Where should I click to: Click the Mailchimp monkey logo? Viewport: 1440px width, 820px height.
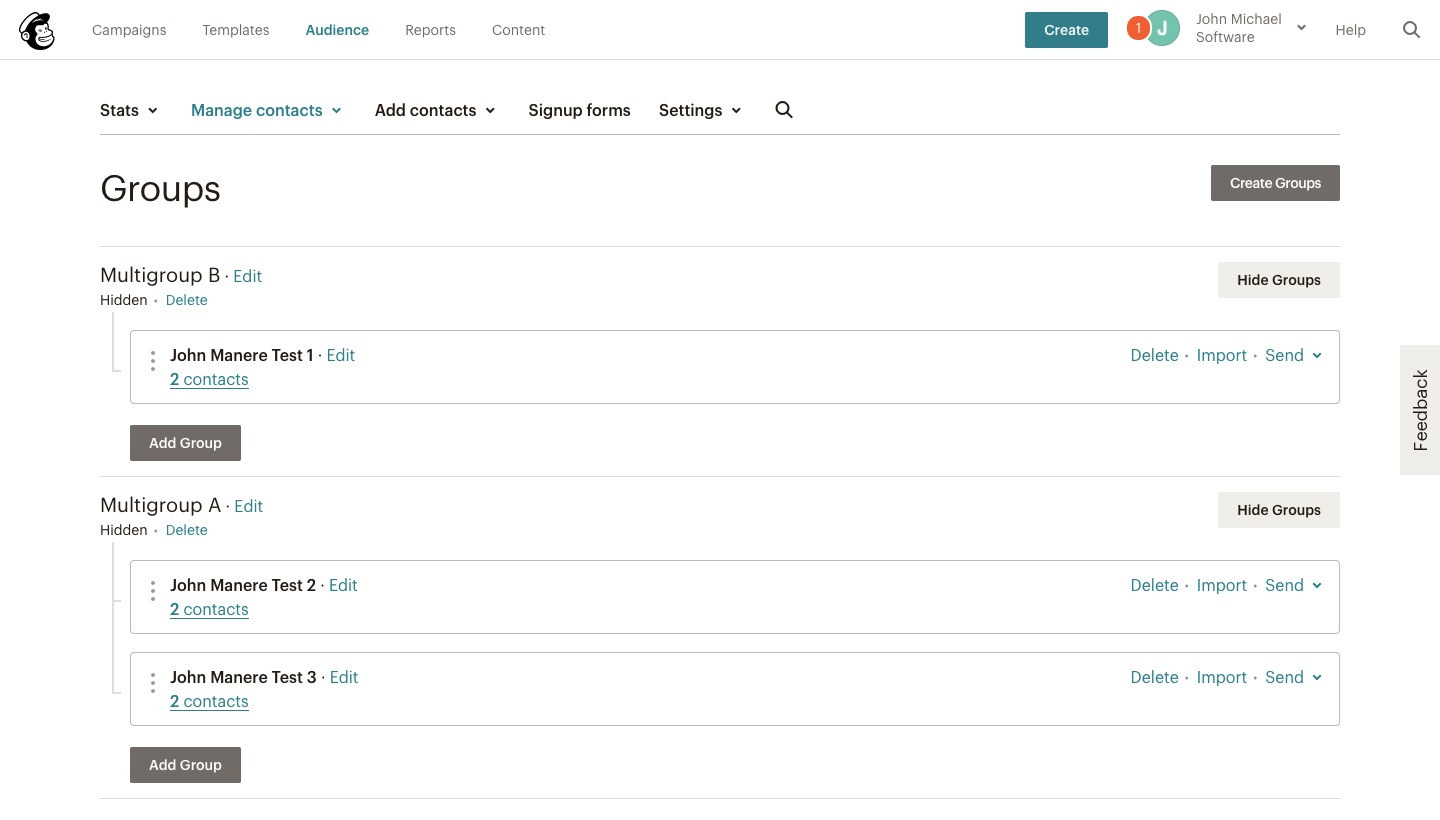[x=37, y=30]
